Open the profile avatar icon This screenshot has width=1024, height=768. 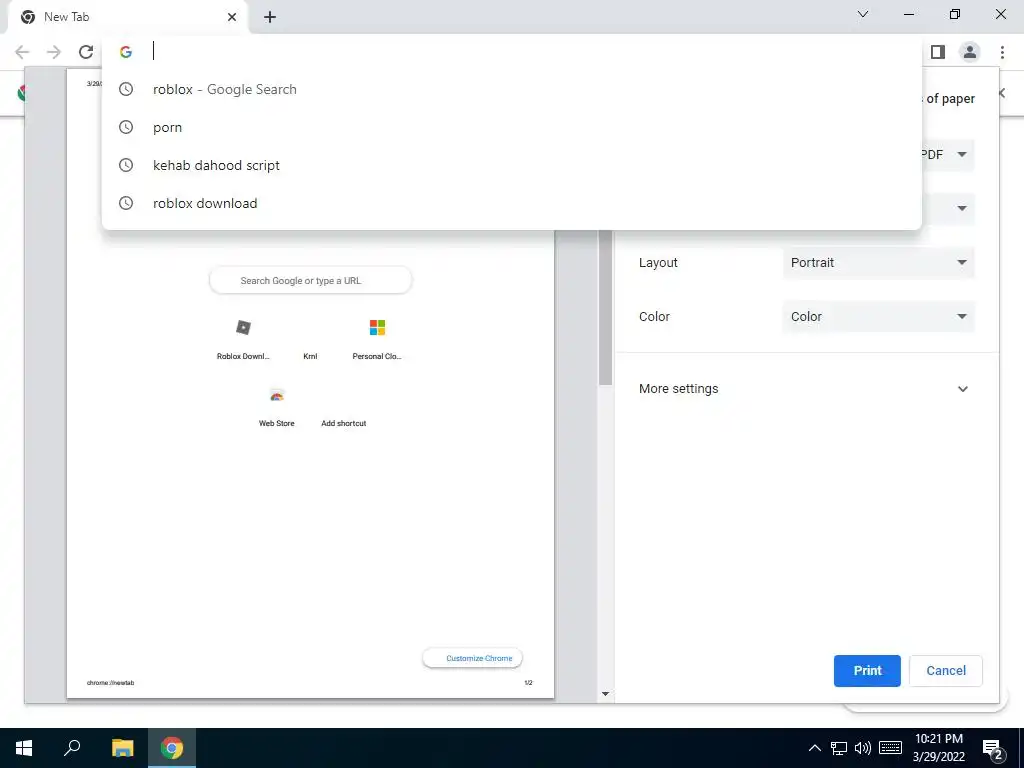[970, 52]
